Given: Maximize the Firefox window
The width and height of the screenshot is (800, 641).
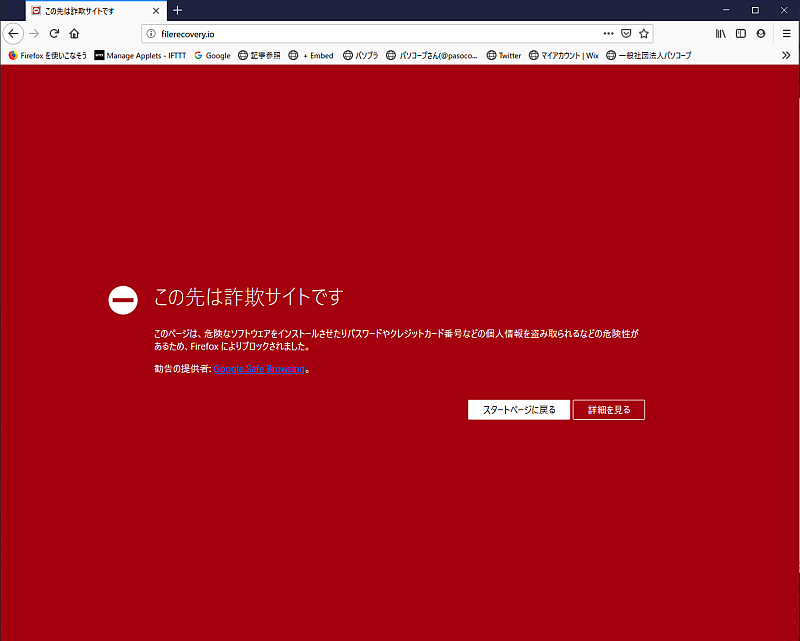Looking at the screenshot, I should tap(755, 10).
